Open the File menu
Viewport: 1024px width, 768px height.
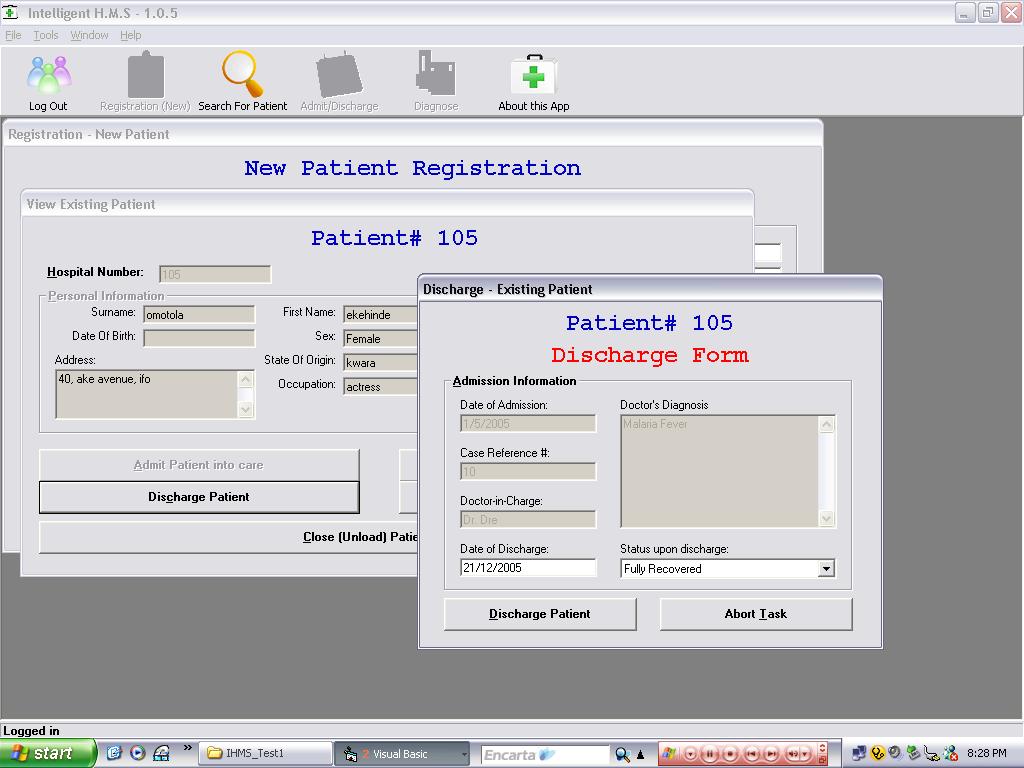[x=13, y=35]
